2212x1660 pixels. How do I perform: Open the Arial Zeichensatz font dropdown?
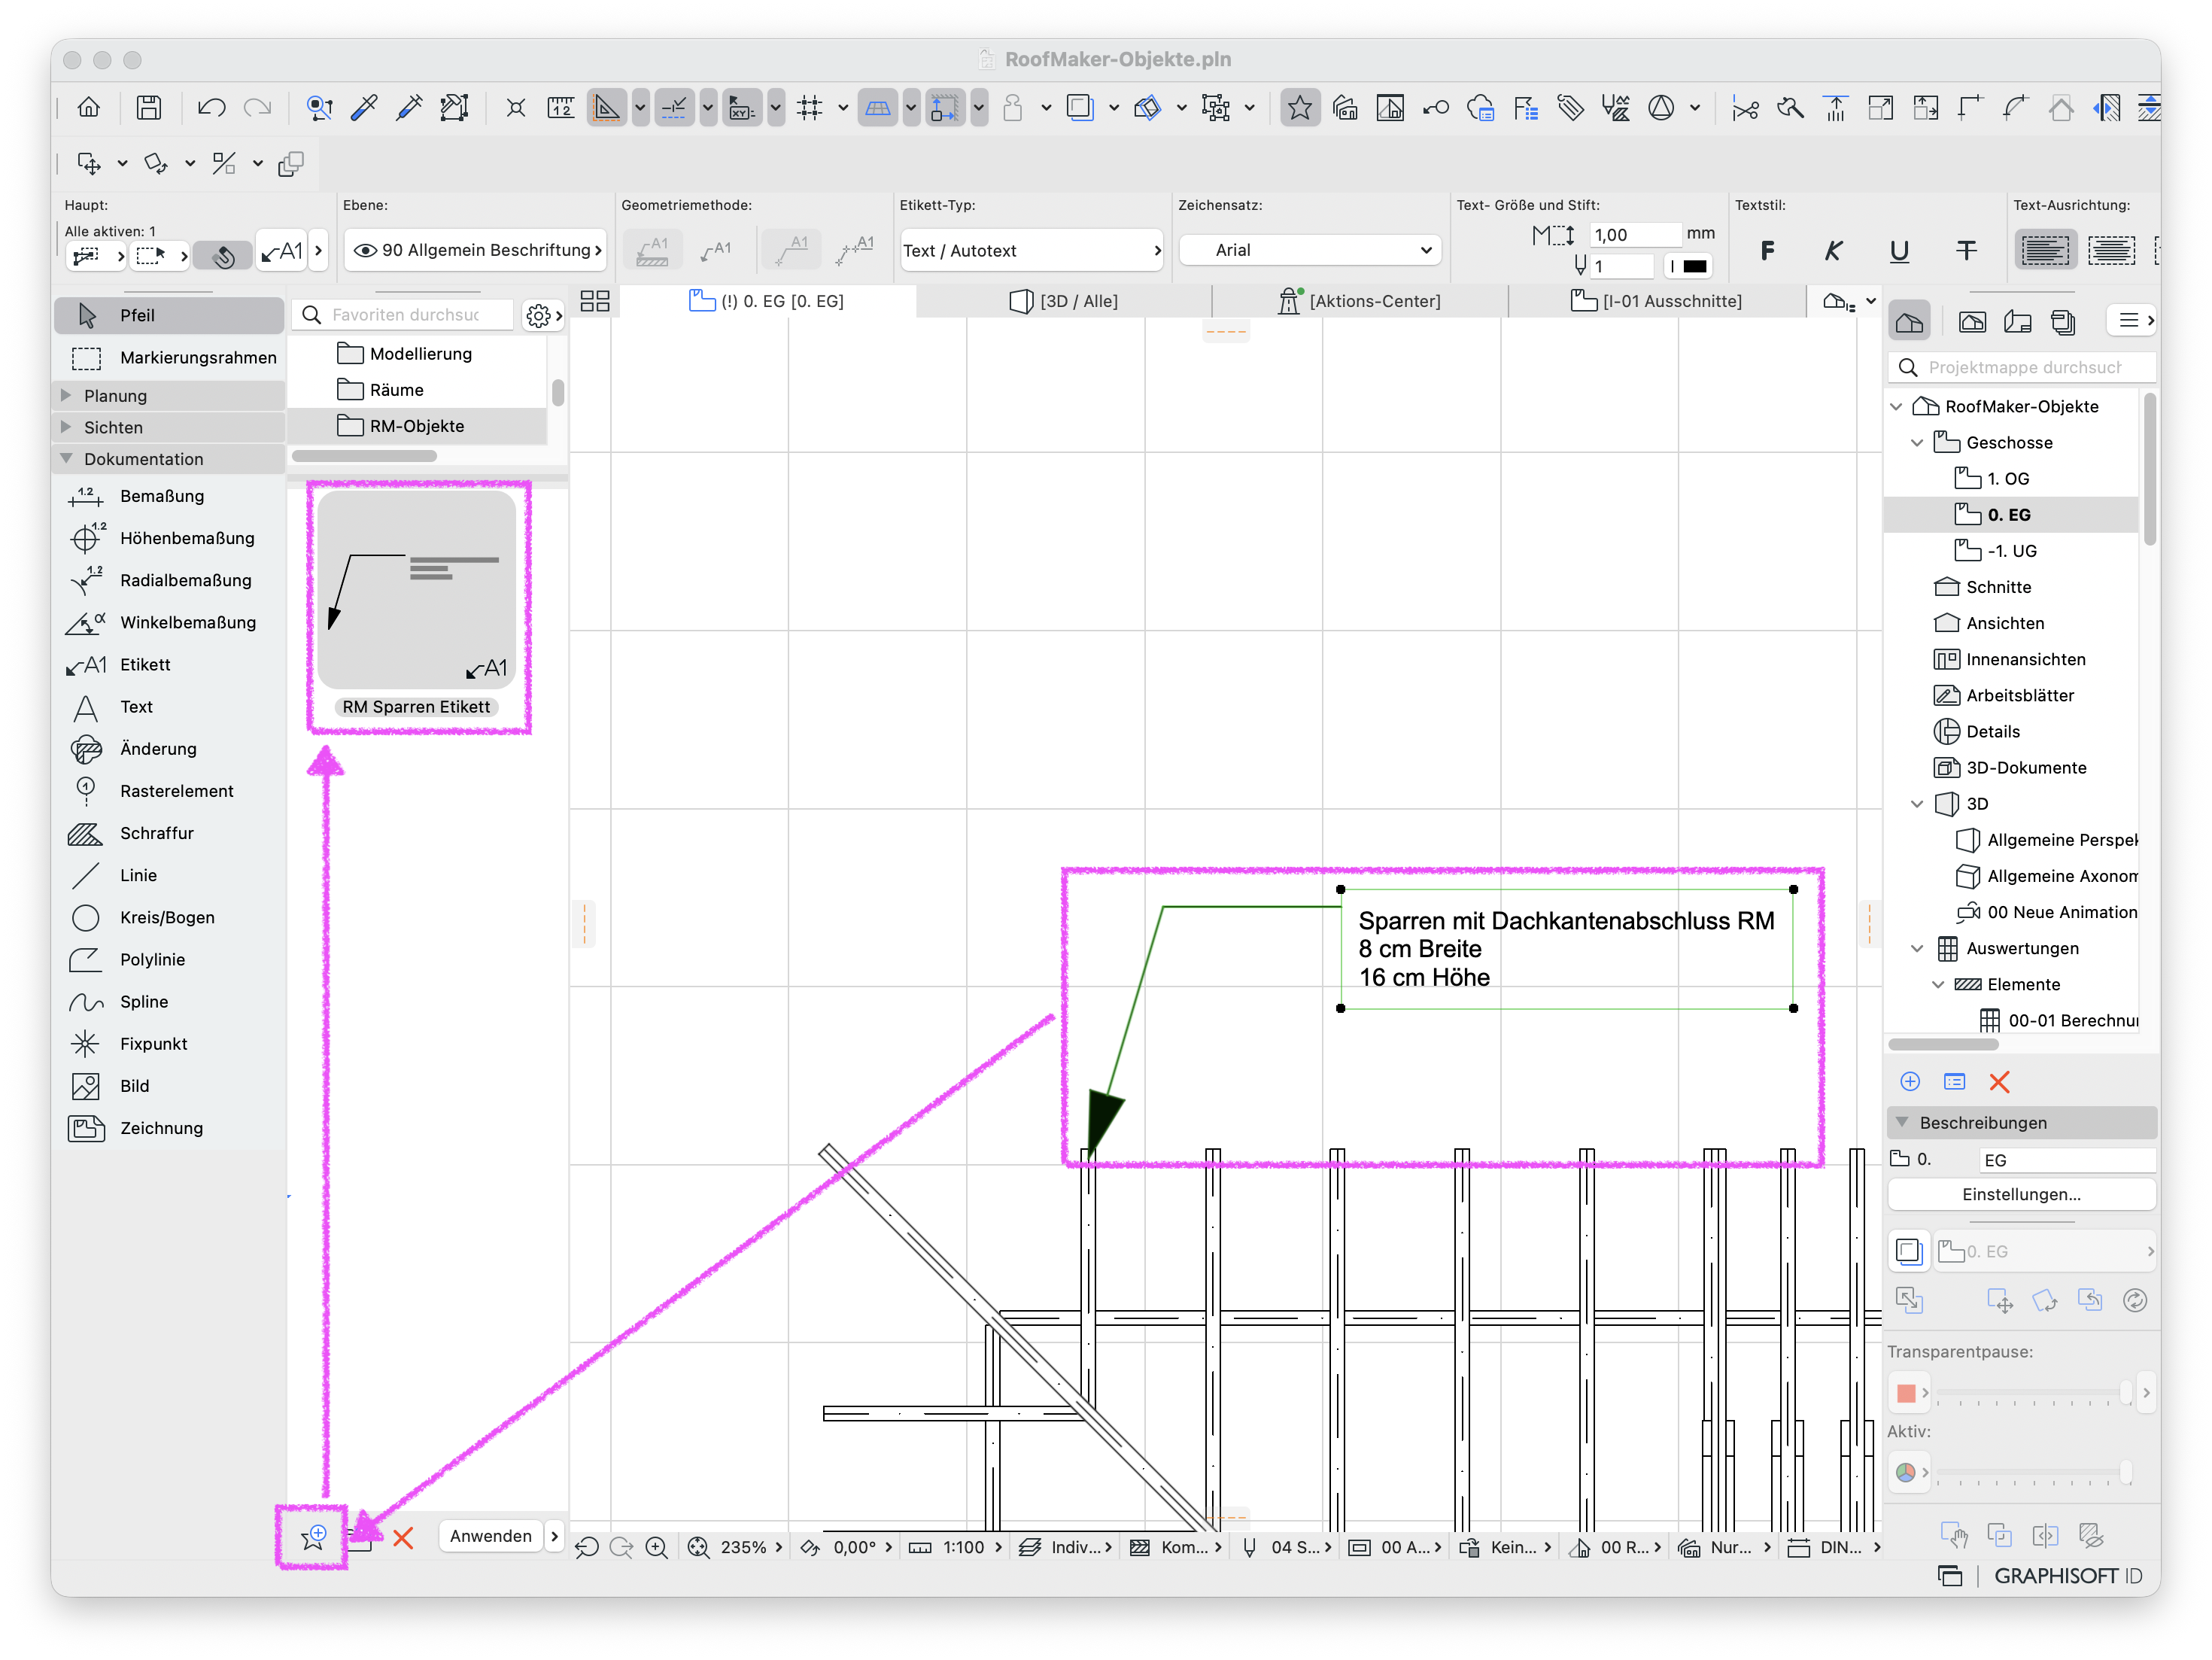1310,250
